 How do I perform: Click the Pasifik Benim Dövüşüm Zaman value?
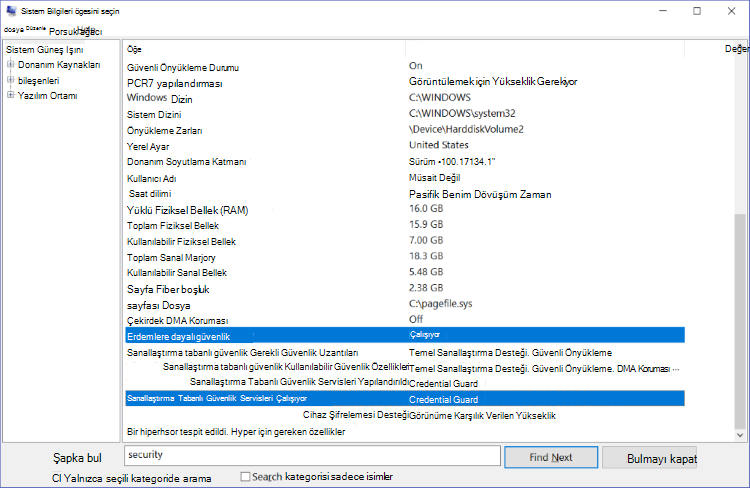tap(480, 194)
